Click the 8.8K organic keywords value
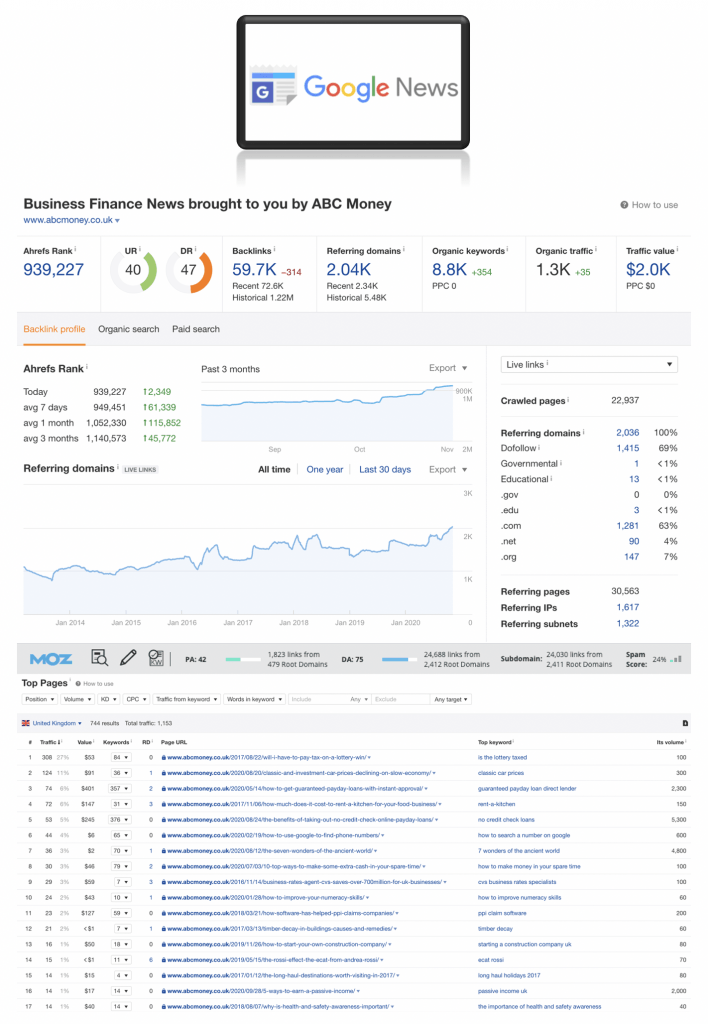Image resolution: width=708 pixels, height=1024 pixels. tap(449, 270)
